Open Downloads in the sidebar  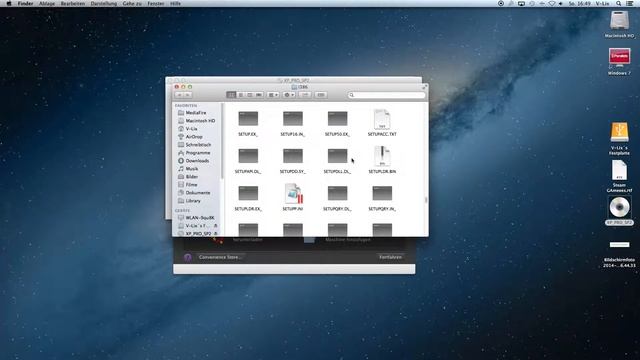(198, 161)
